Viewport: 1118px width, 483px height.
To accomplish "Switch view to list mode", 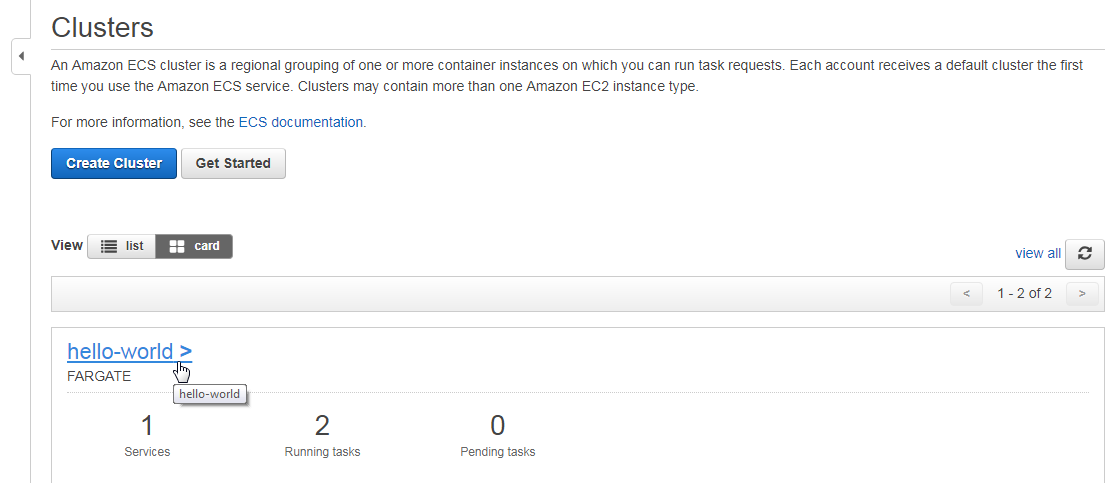I will (121, 246).
